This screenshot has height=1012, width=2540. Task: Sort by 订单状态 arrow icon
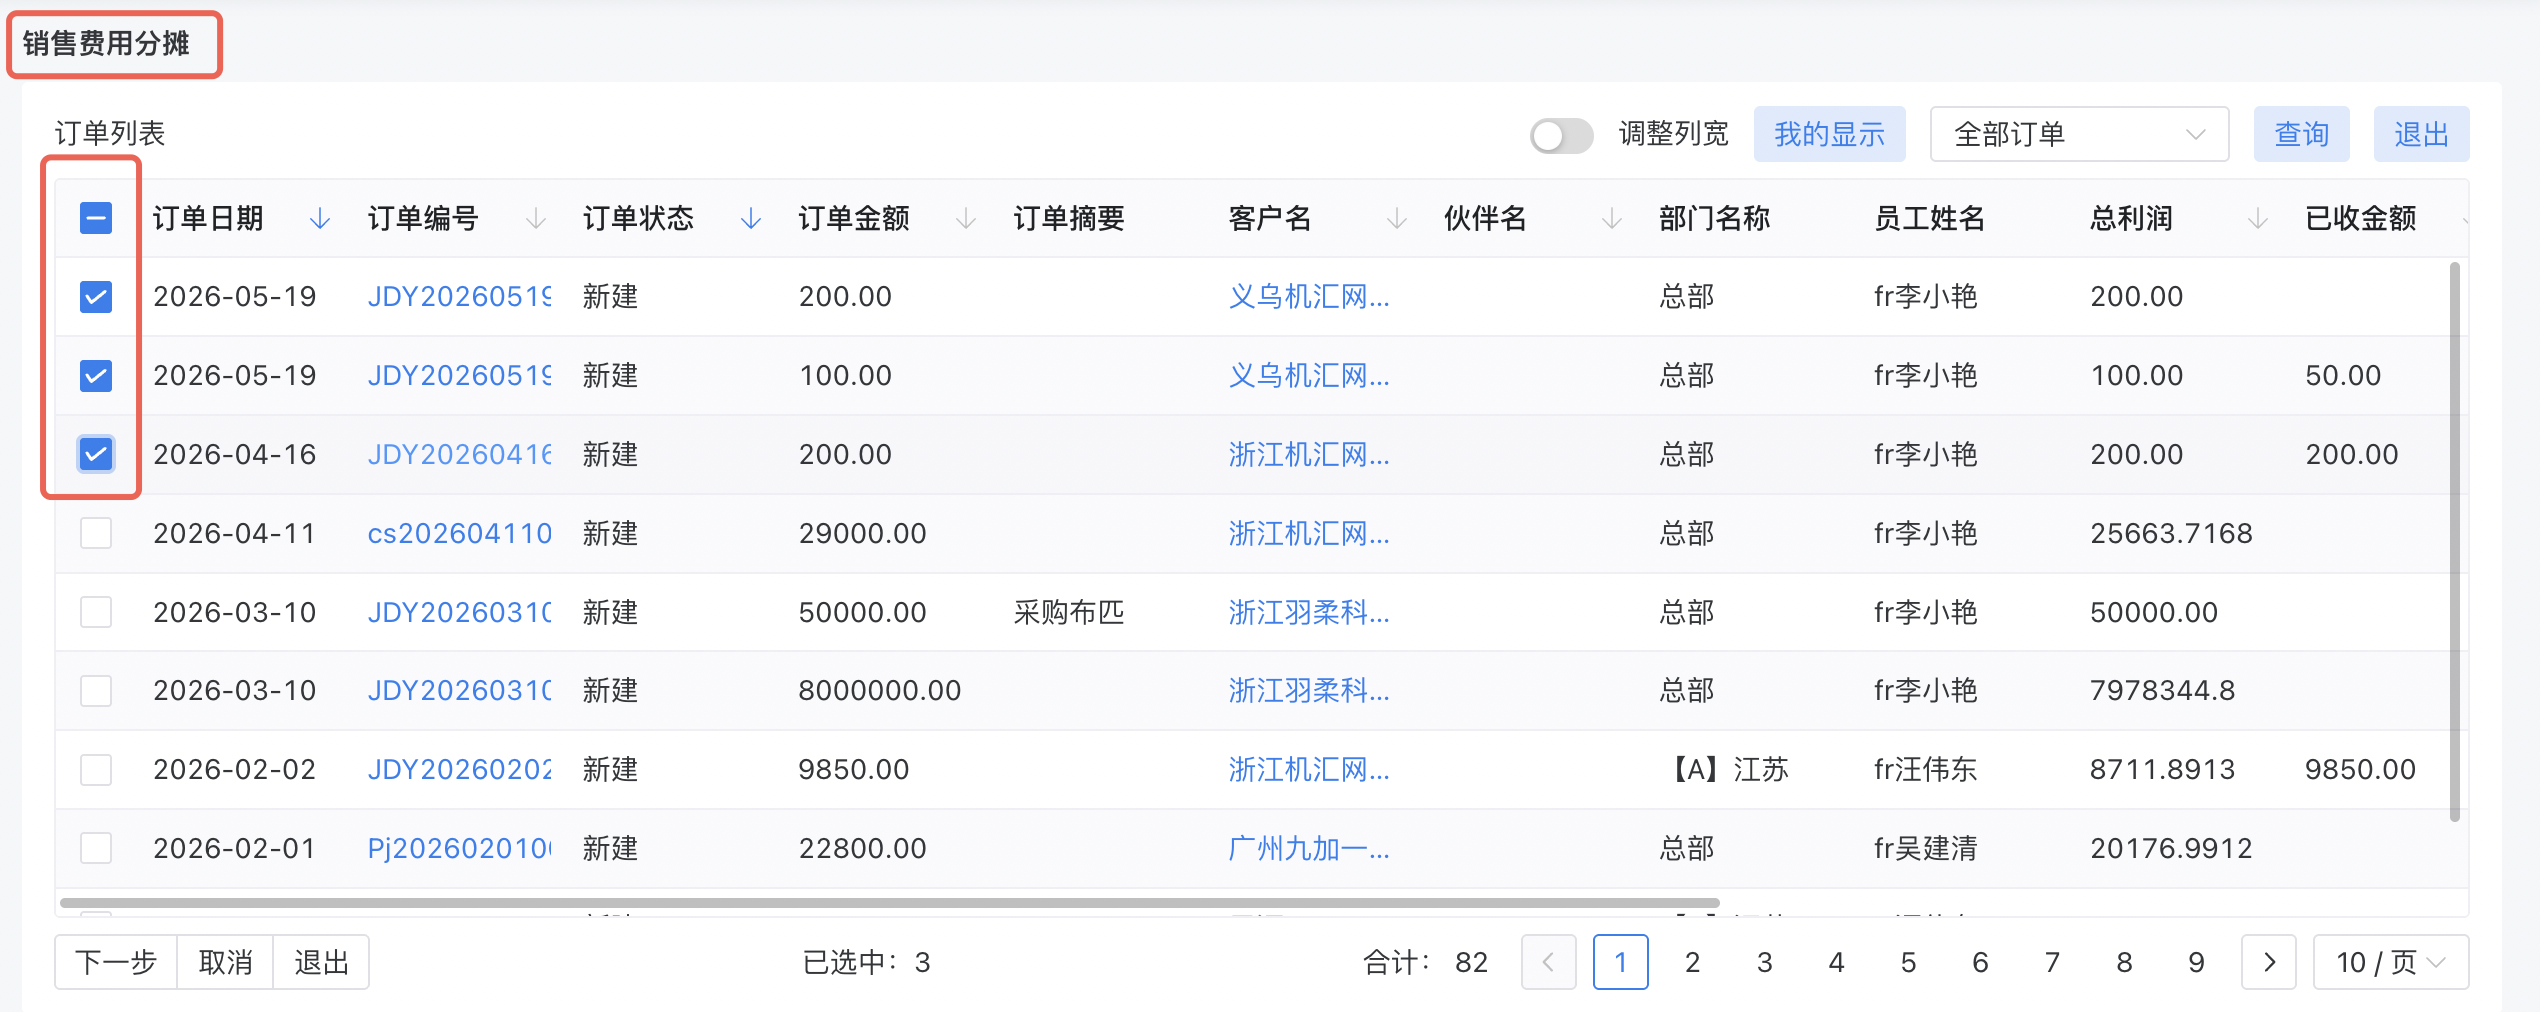click(751, 218)
